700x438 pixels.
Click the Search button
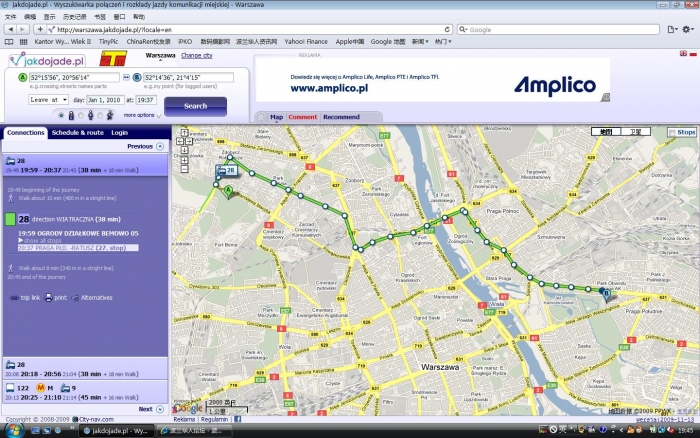(196, 106)
